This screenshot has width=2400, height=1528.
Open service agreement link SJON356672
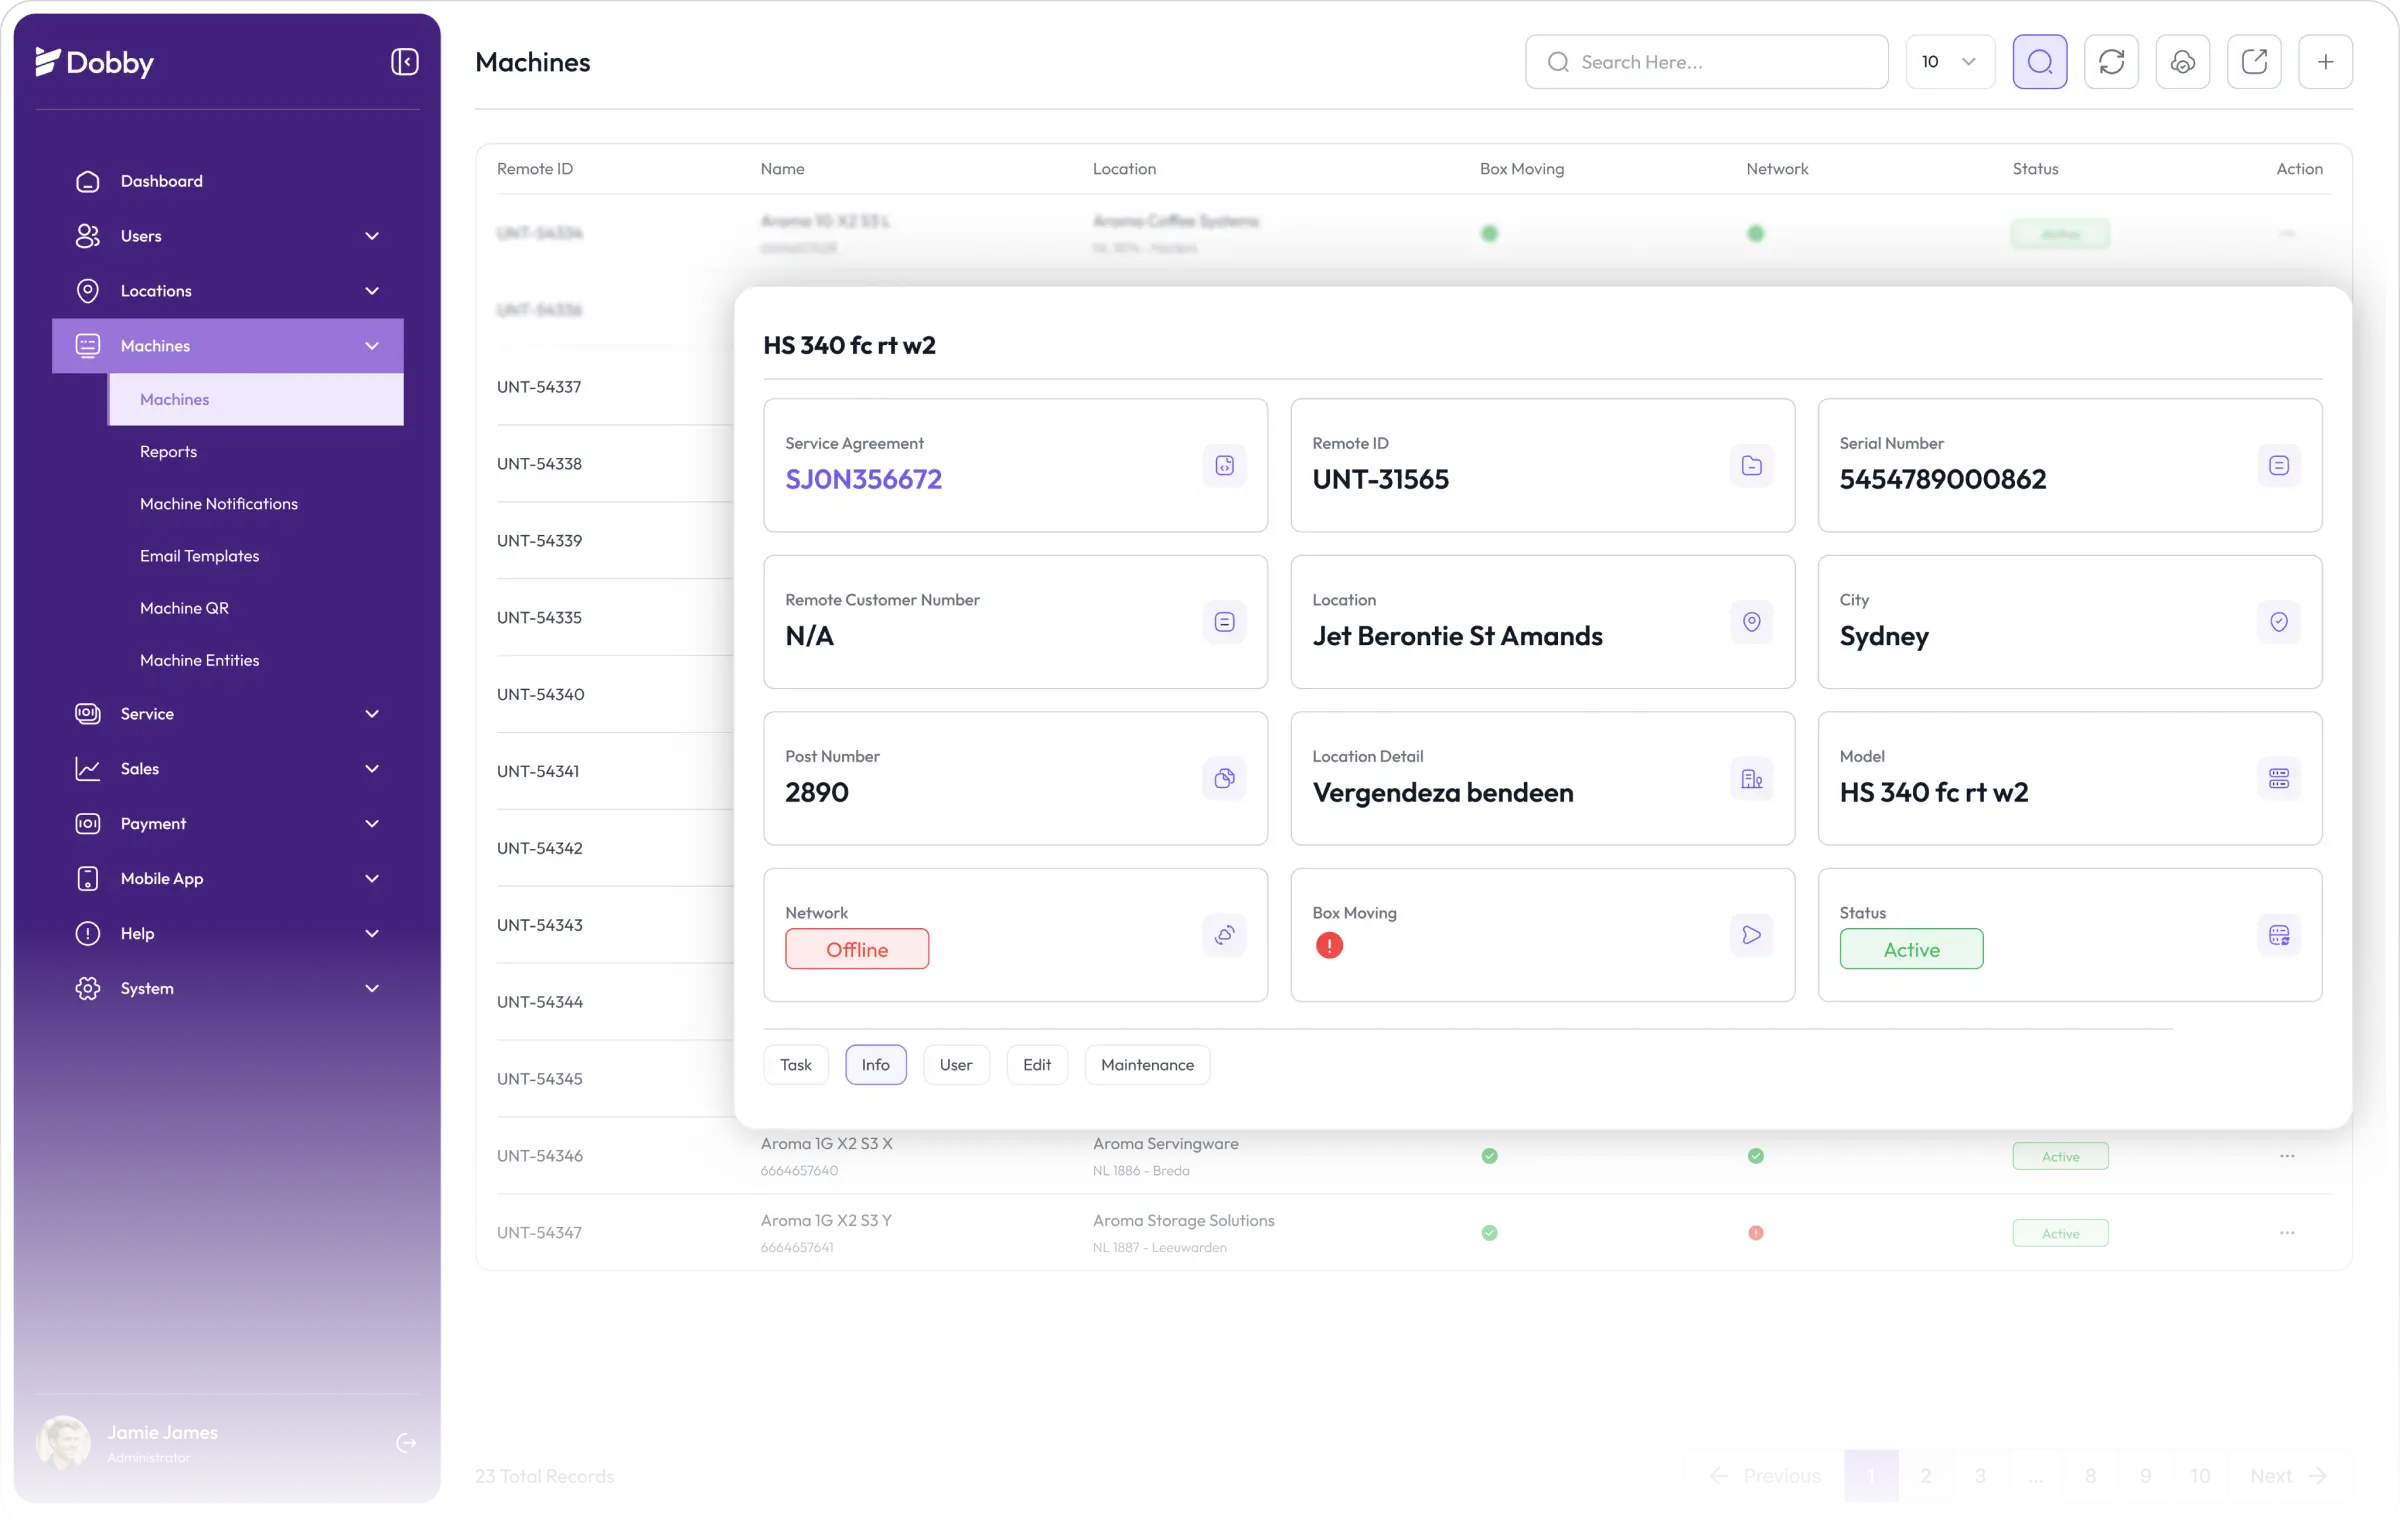coord(863,480)
